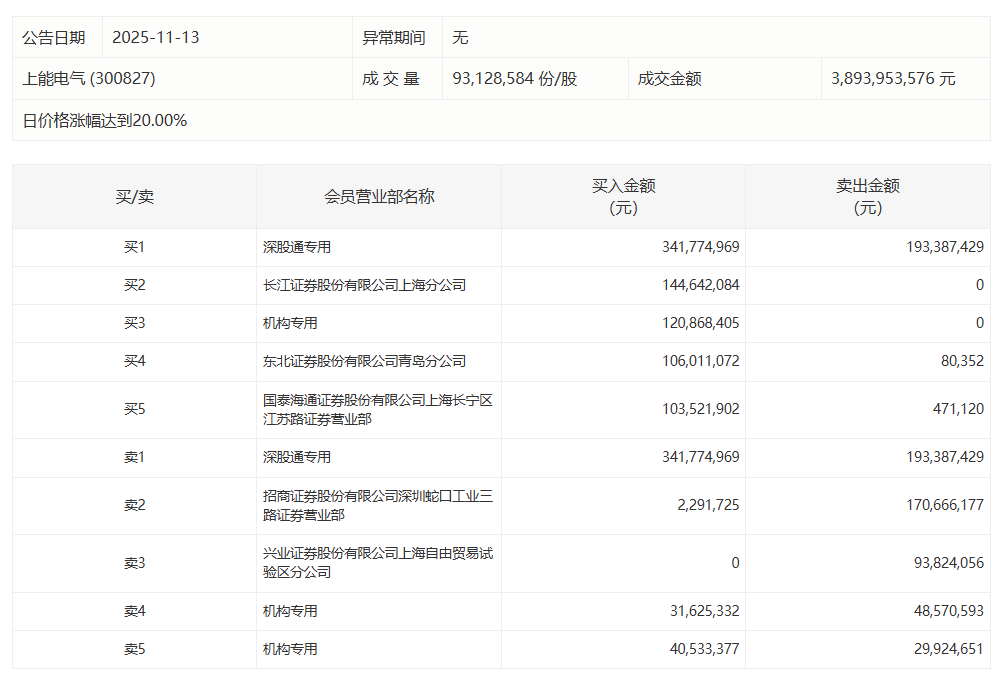
Task: Select the 卖5 row label
Action: 134,649
